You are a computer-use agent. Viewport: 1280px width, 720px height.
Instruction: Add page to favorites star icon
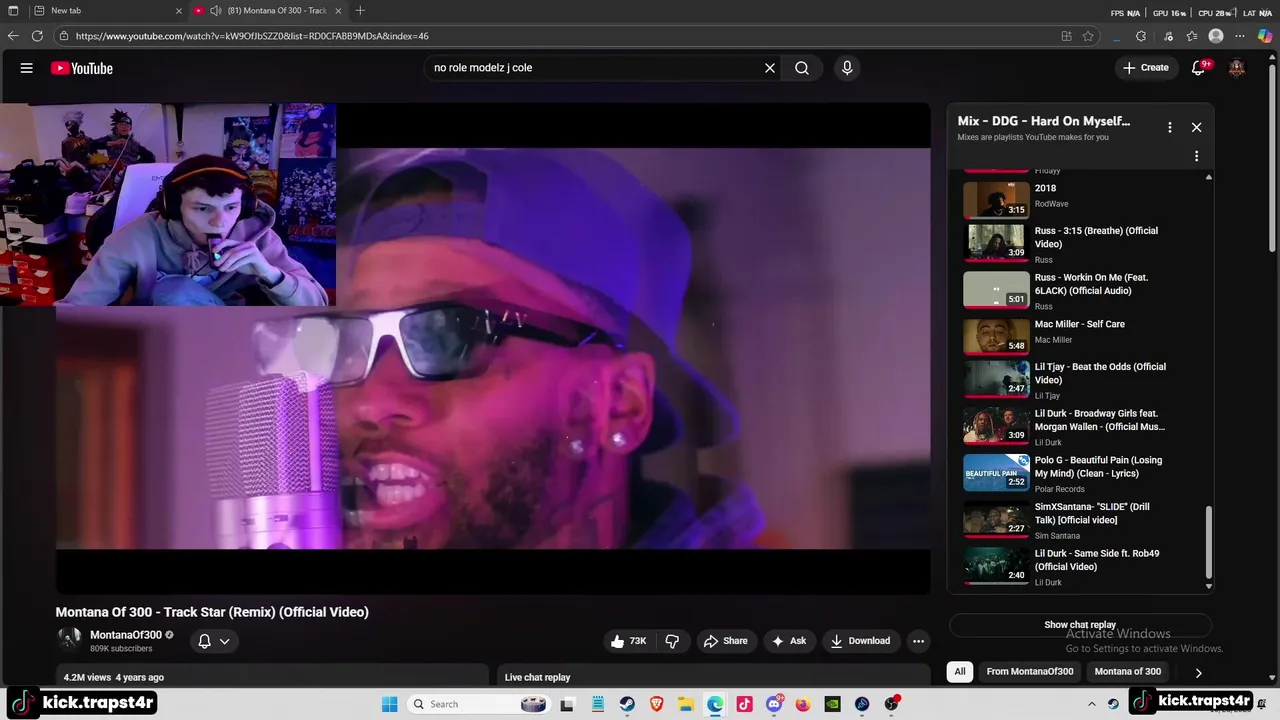[x=1089, y=36]
